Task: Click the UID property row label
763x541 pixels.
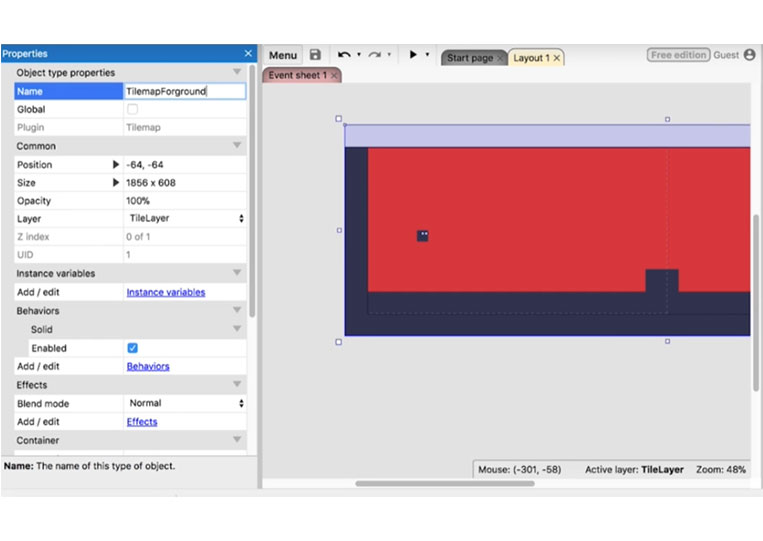Action: pos(25,255)
